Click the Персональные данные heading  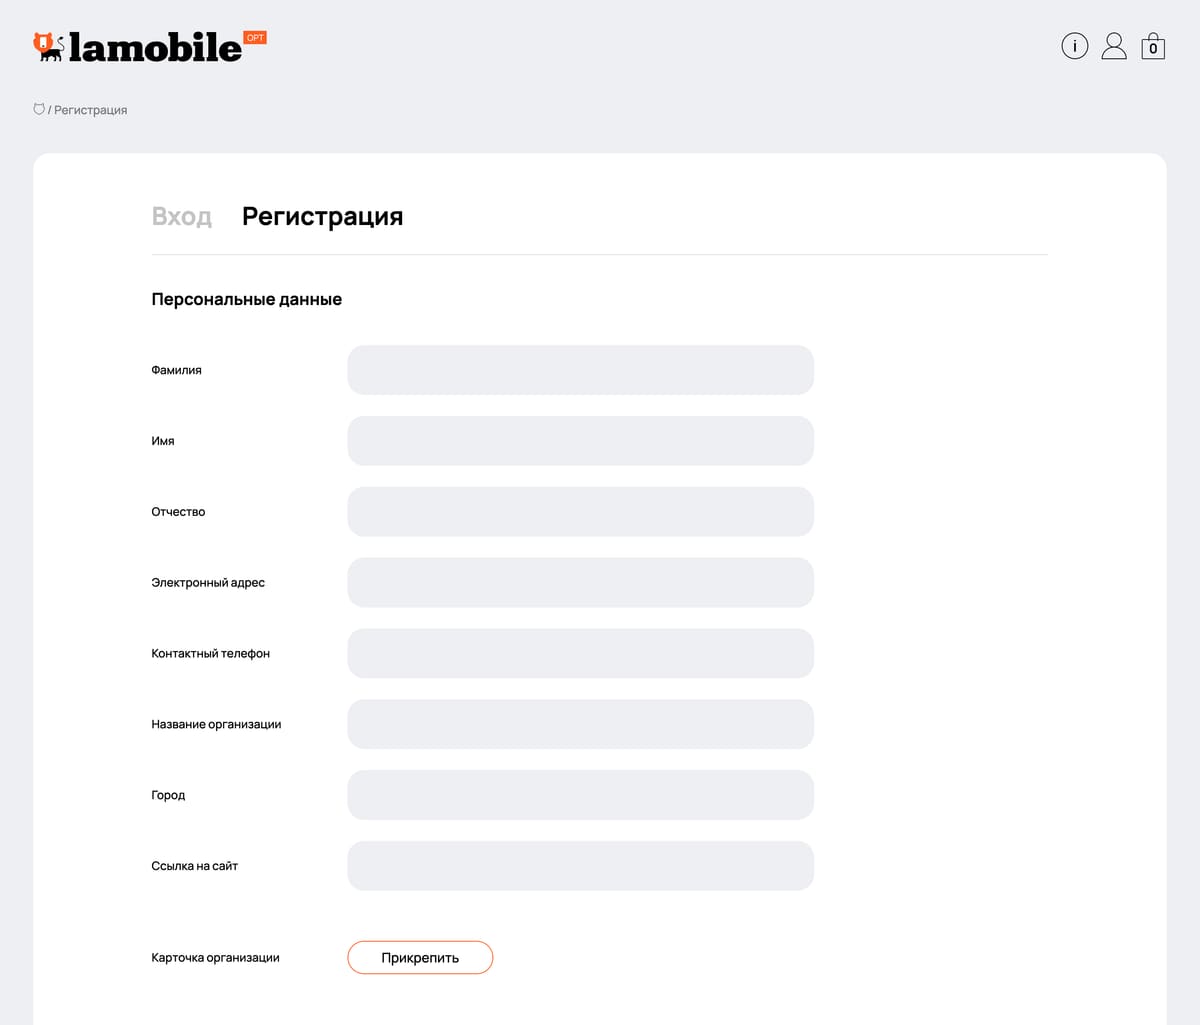click(x=247, y=299)
